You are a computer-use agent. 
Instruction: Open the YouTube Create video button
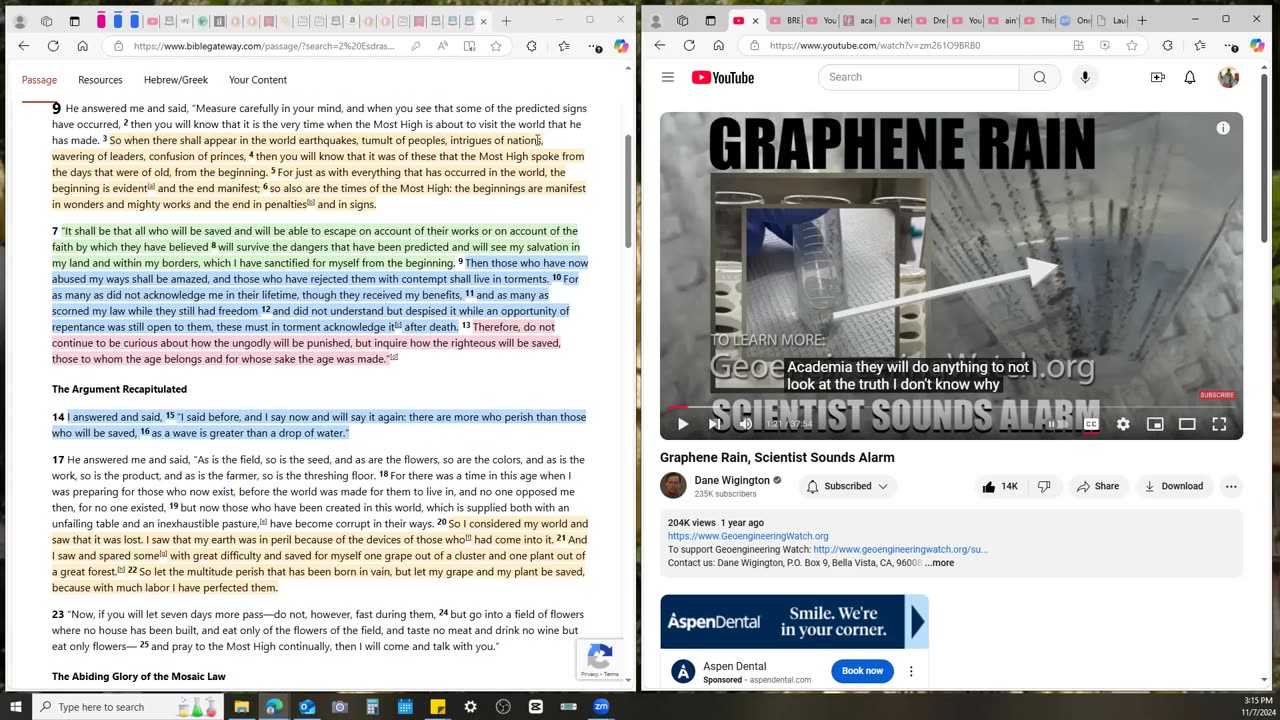(1157, 77)
